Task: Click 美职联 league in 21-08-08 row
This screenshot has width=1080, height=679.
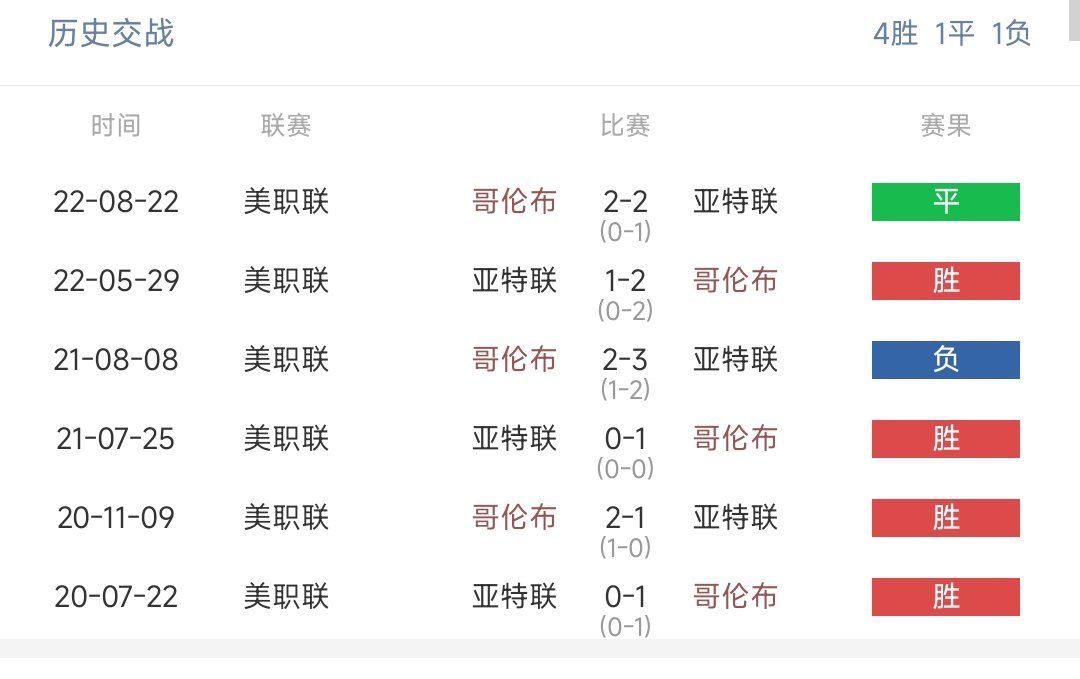Action: (286, 359)
